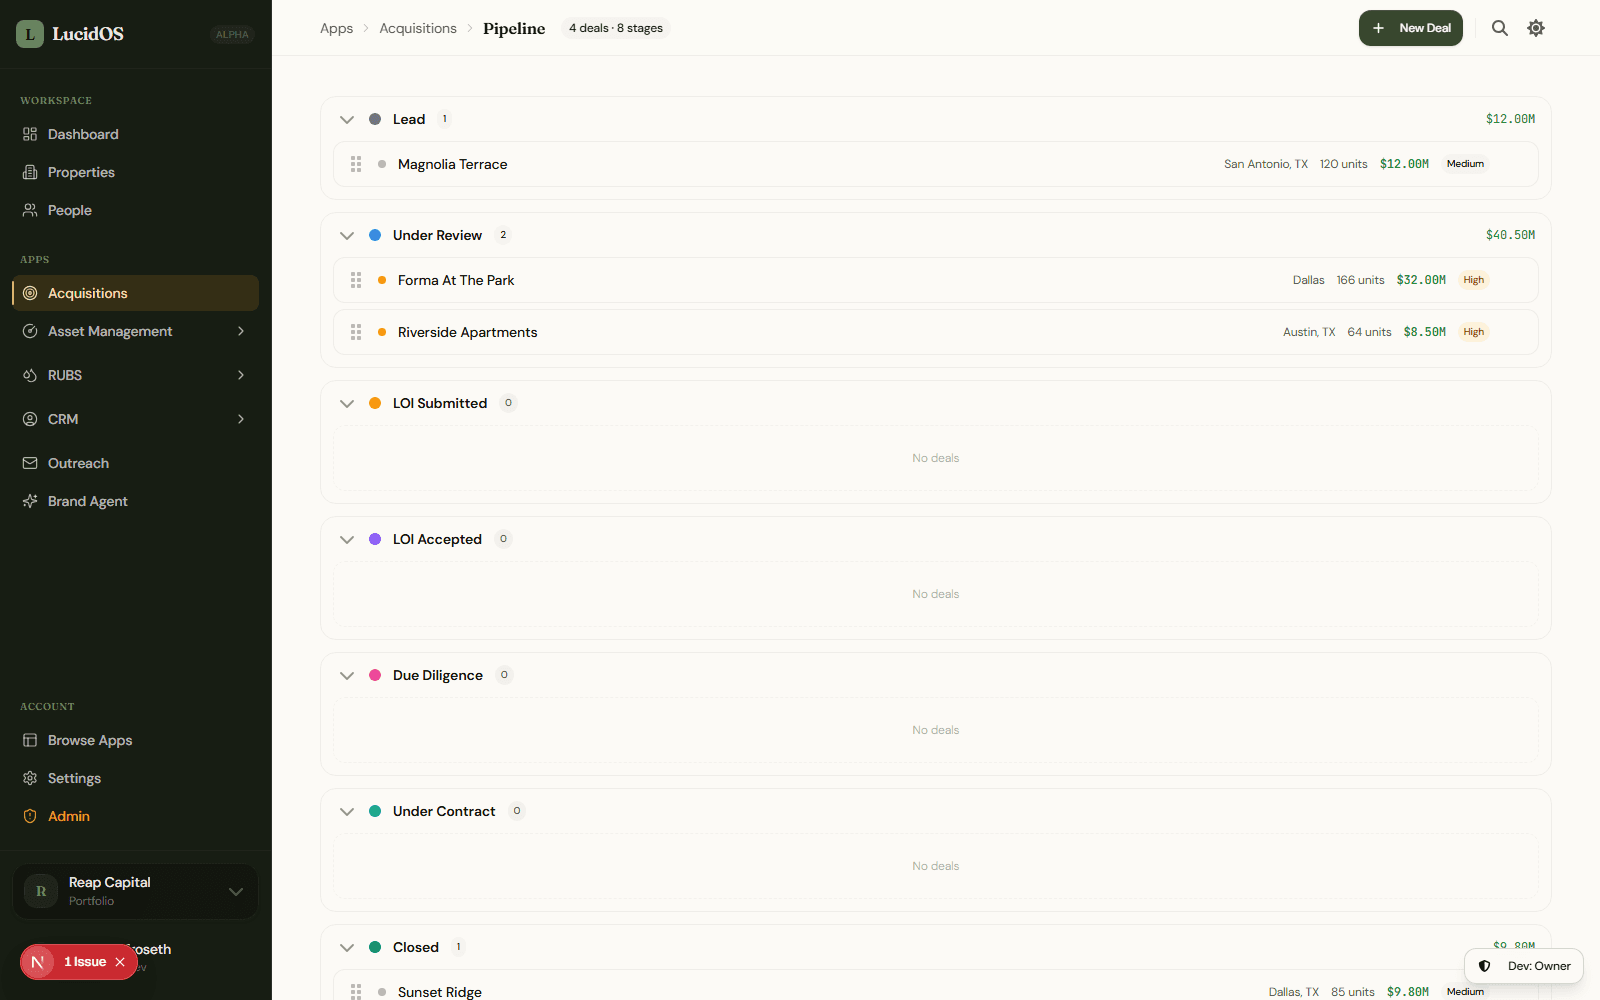Image resolution: width=1600 pixels, height=1000 pixels.
Task: Click Forma At The Park High badge
Action: pyautogui.click(x=1474, y=280)
